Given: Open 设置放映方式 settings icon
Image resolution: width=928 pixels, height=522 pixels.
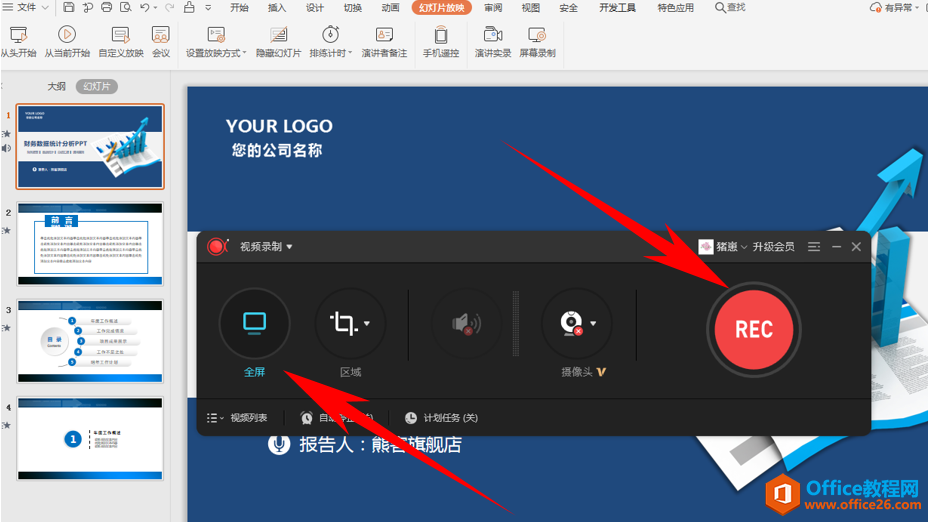Looking at the screenshot, I should (216, 35).
